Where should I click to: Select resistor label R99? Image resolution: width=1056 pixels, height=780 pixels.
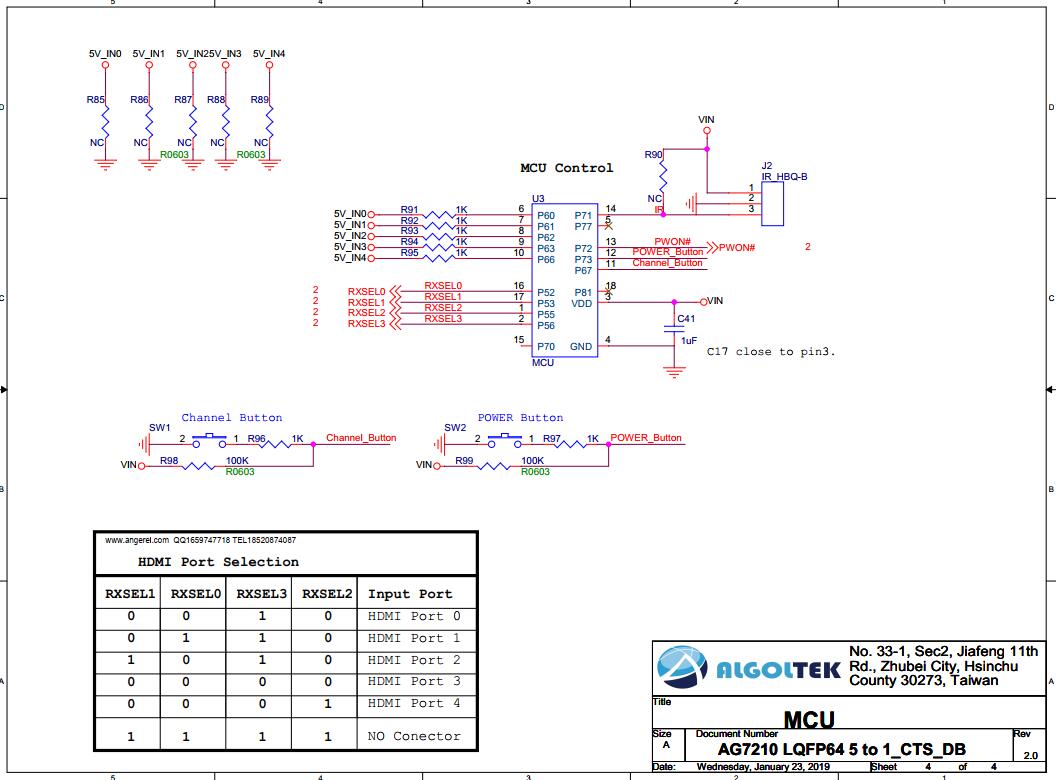click(x=464, y=461)
